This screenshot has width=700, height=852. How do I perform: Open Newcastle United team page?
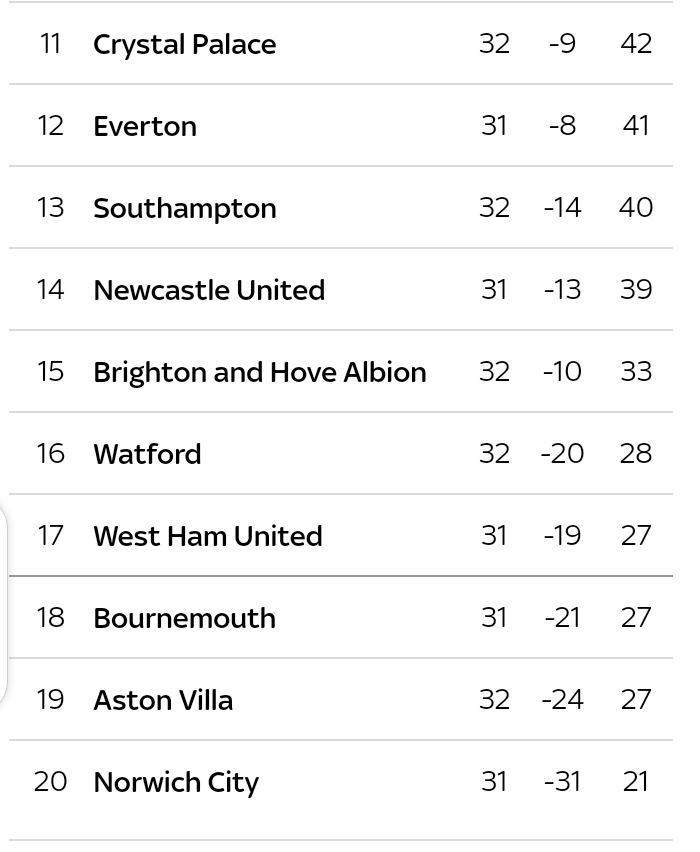[x=209, y=290]
